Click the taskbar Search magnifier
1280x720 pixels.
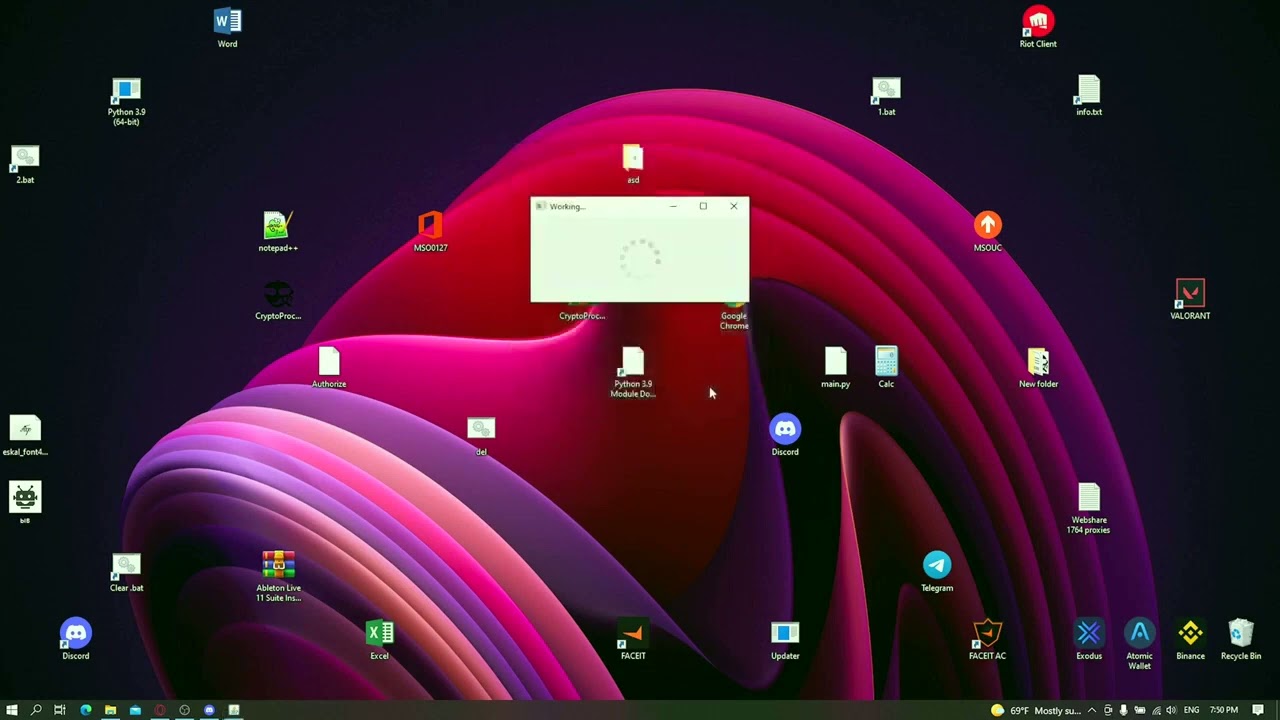coord(36,710)
